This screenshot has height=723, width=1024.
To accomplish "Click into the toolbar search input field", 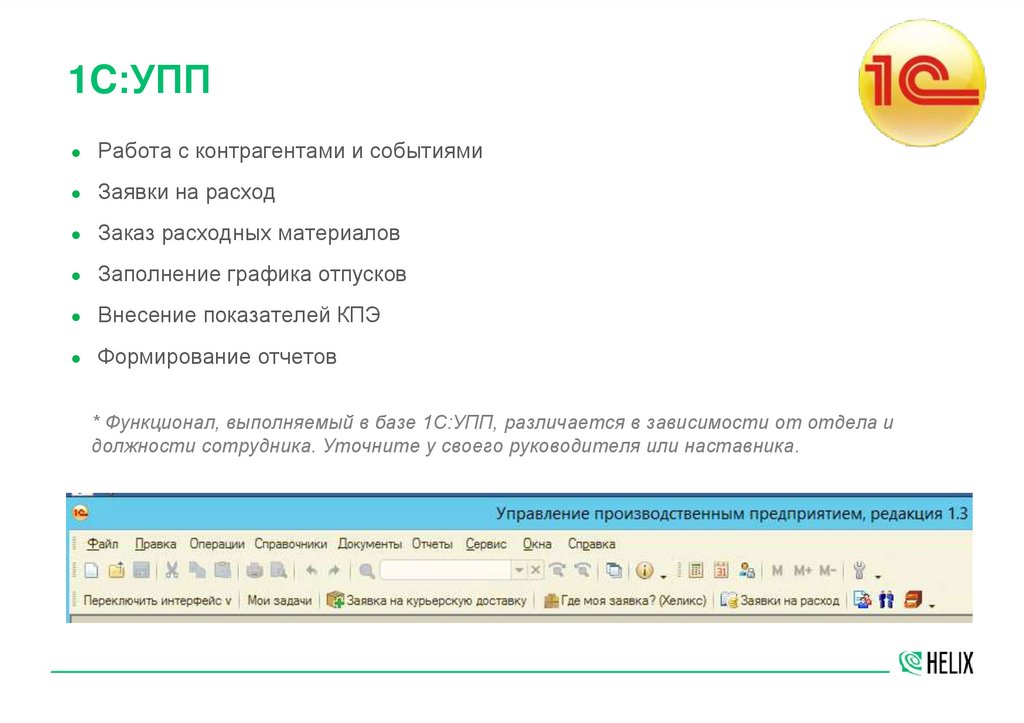I will click(x=446, y=570).
